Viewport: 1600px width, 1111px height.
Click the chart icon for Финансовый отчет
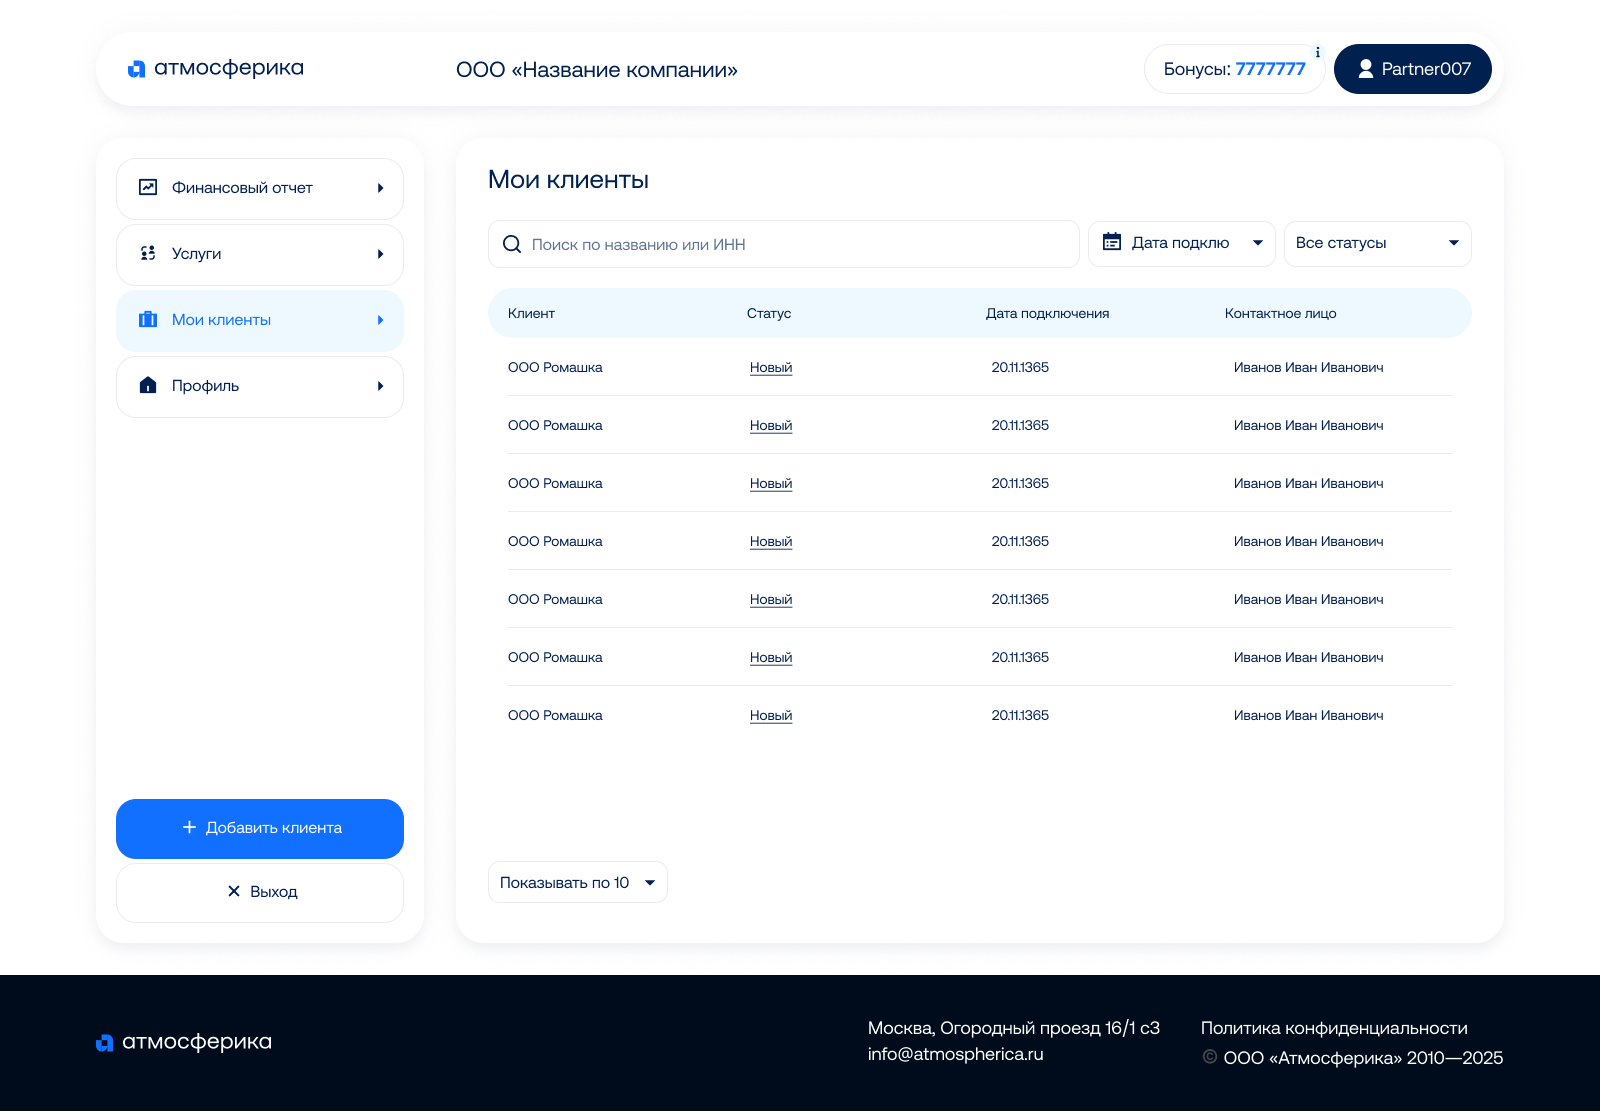(x=148, y=187)
